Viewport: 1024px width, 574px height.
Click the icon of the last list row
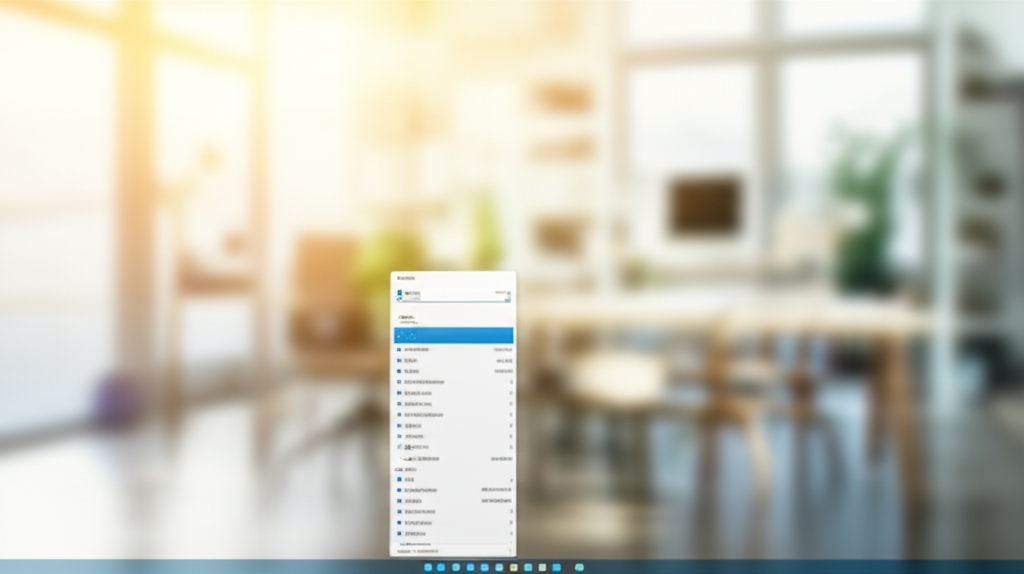400,534
